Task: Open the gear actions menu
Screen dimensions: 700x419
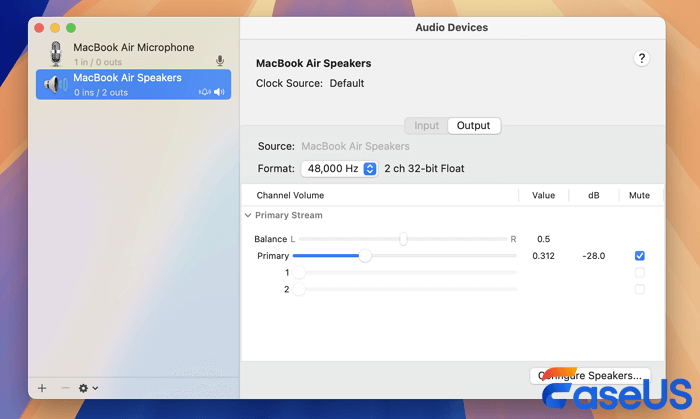Action: [x=88, y=388]
